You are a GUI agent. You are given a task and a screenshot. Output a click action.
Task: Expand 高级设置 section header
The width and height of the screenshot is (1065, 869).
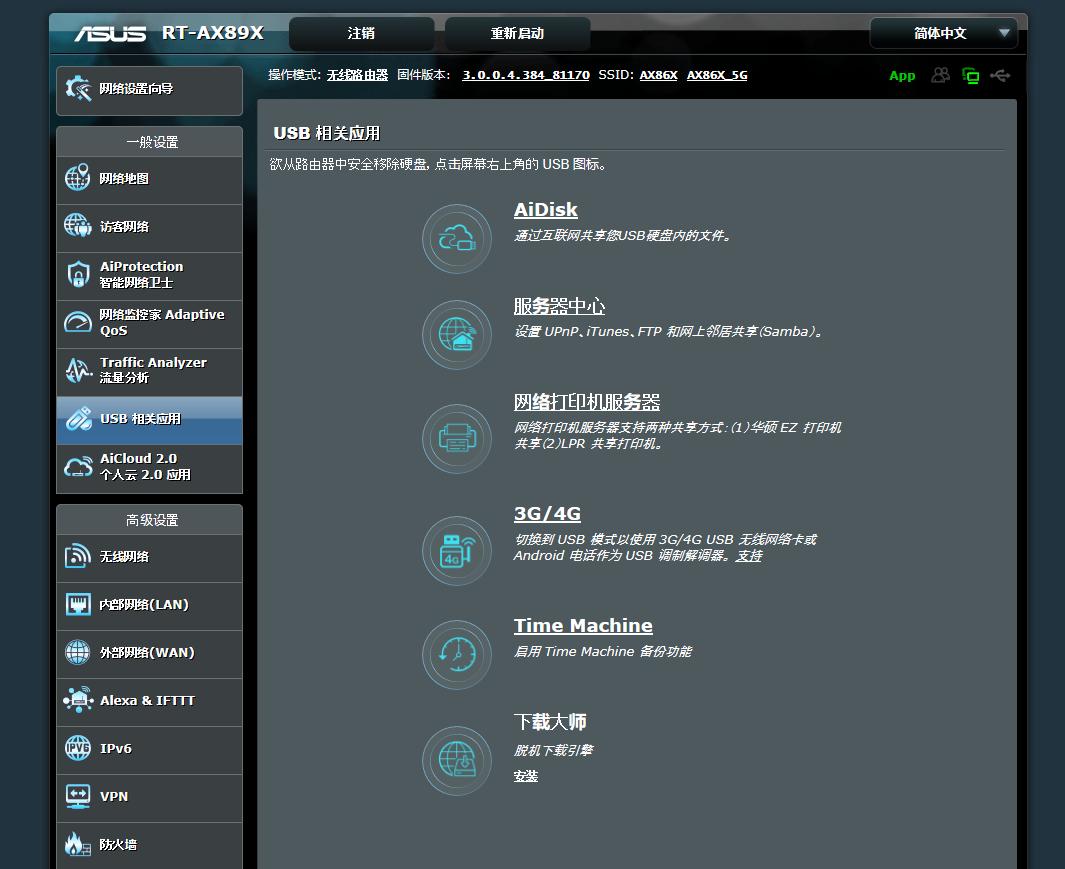(x=148, y=519)
